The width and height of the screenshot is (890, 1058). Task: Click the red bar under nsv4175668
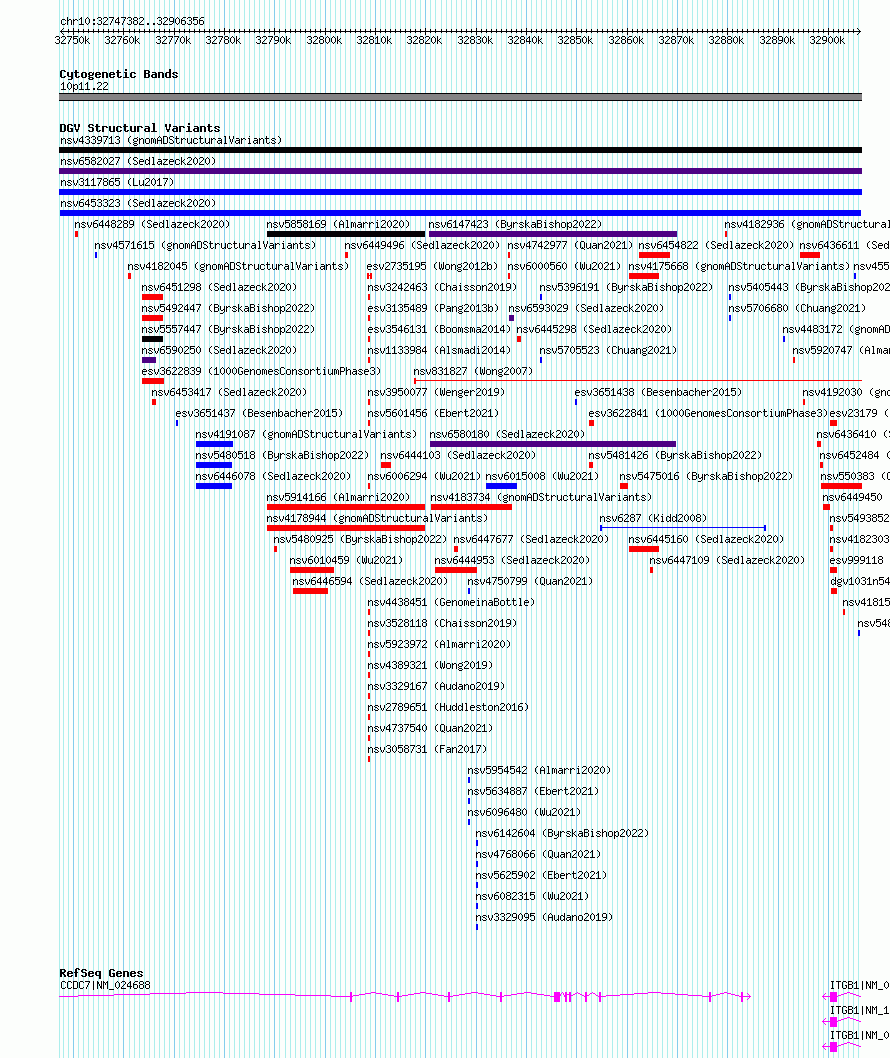point(644,276)
